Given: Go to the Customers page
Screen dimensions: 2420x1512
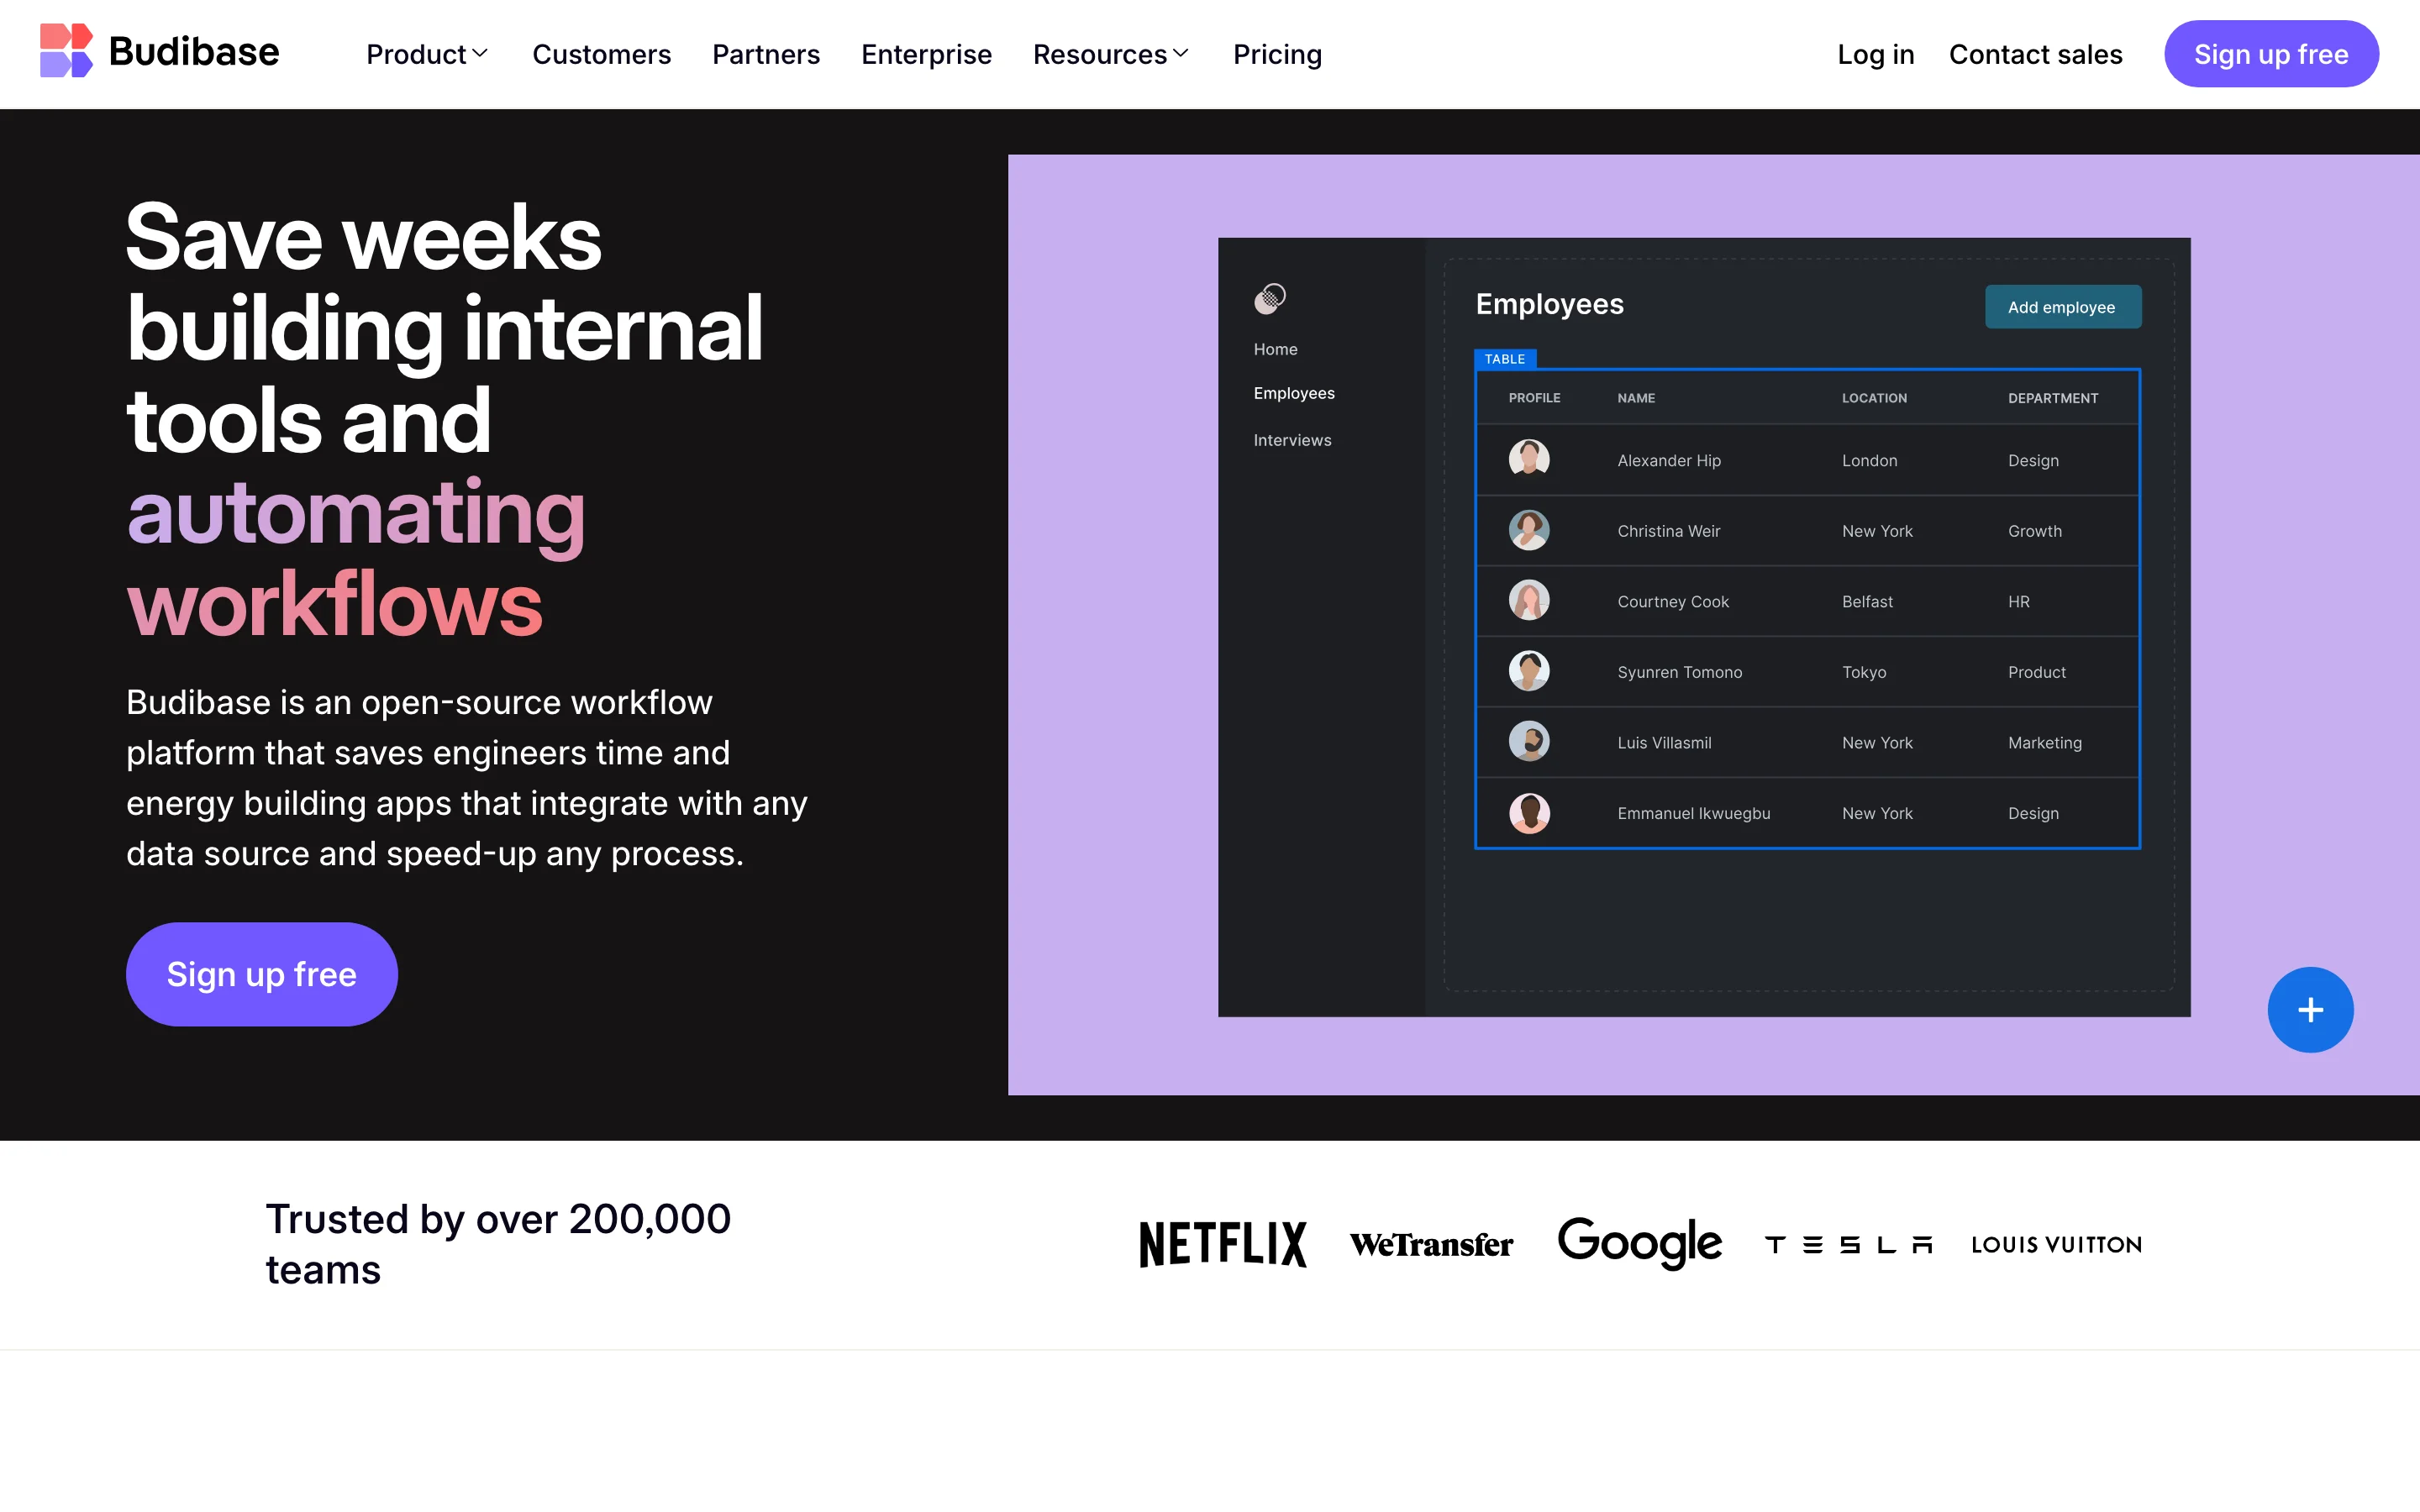Looking at the screenshot, I should click(x=601, y=54).
